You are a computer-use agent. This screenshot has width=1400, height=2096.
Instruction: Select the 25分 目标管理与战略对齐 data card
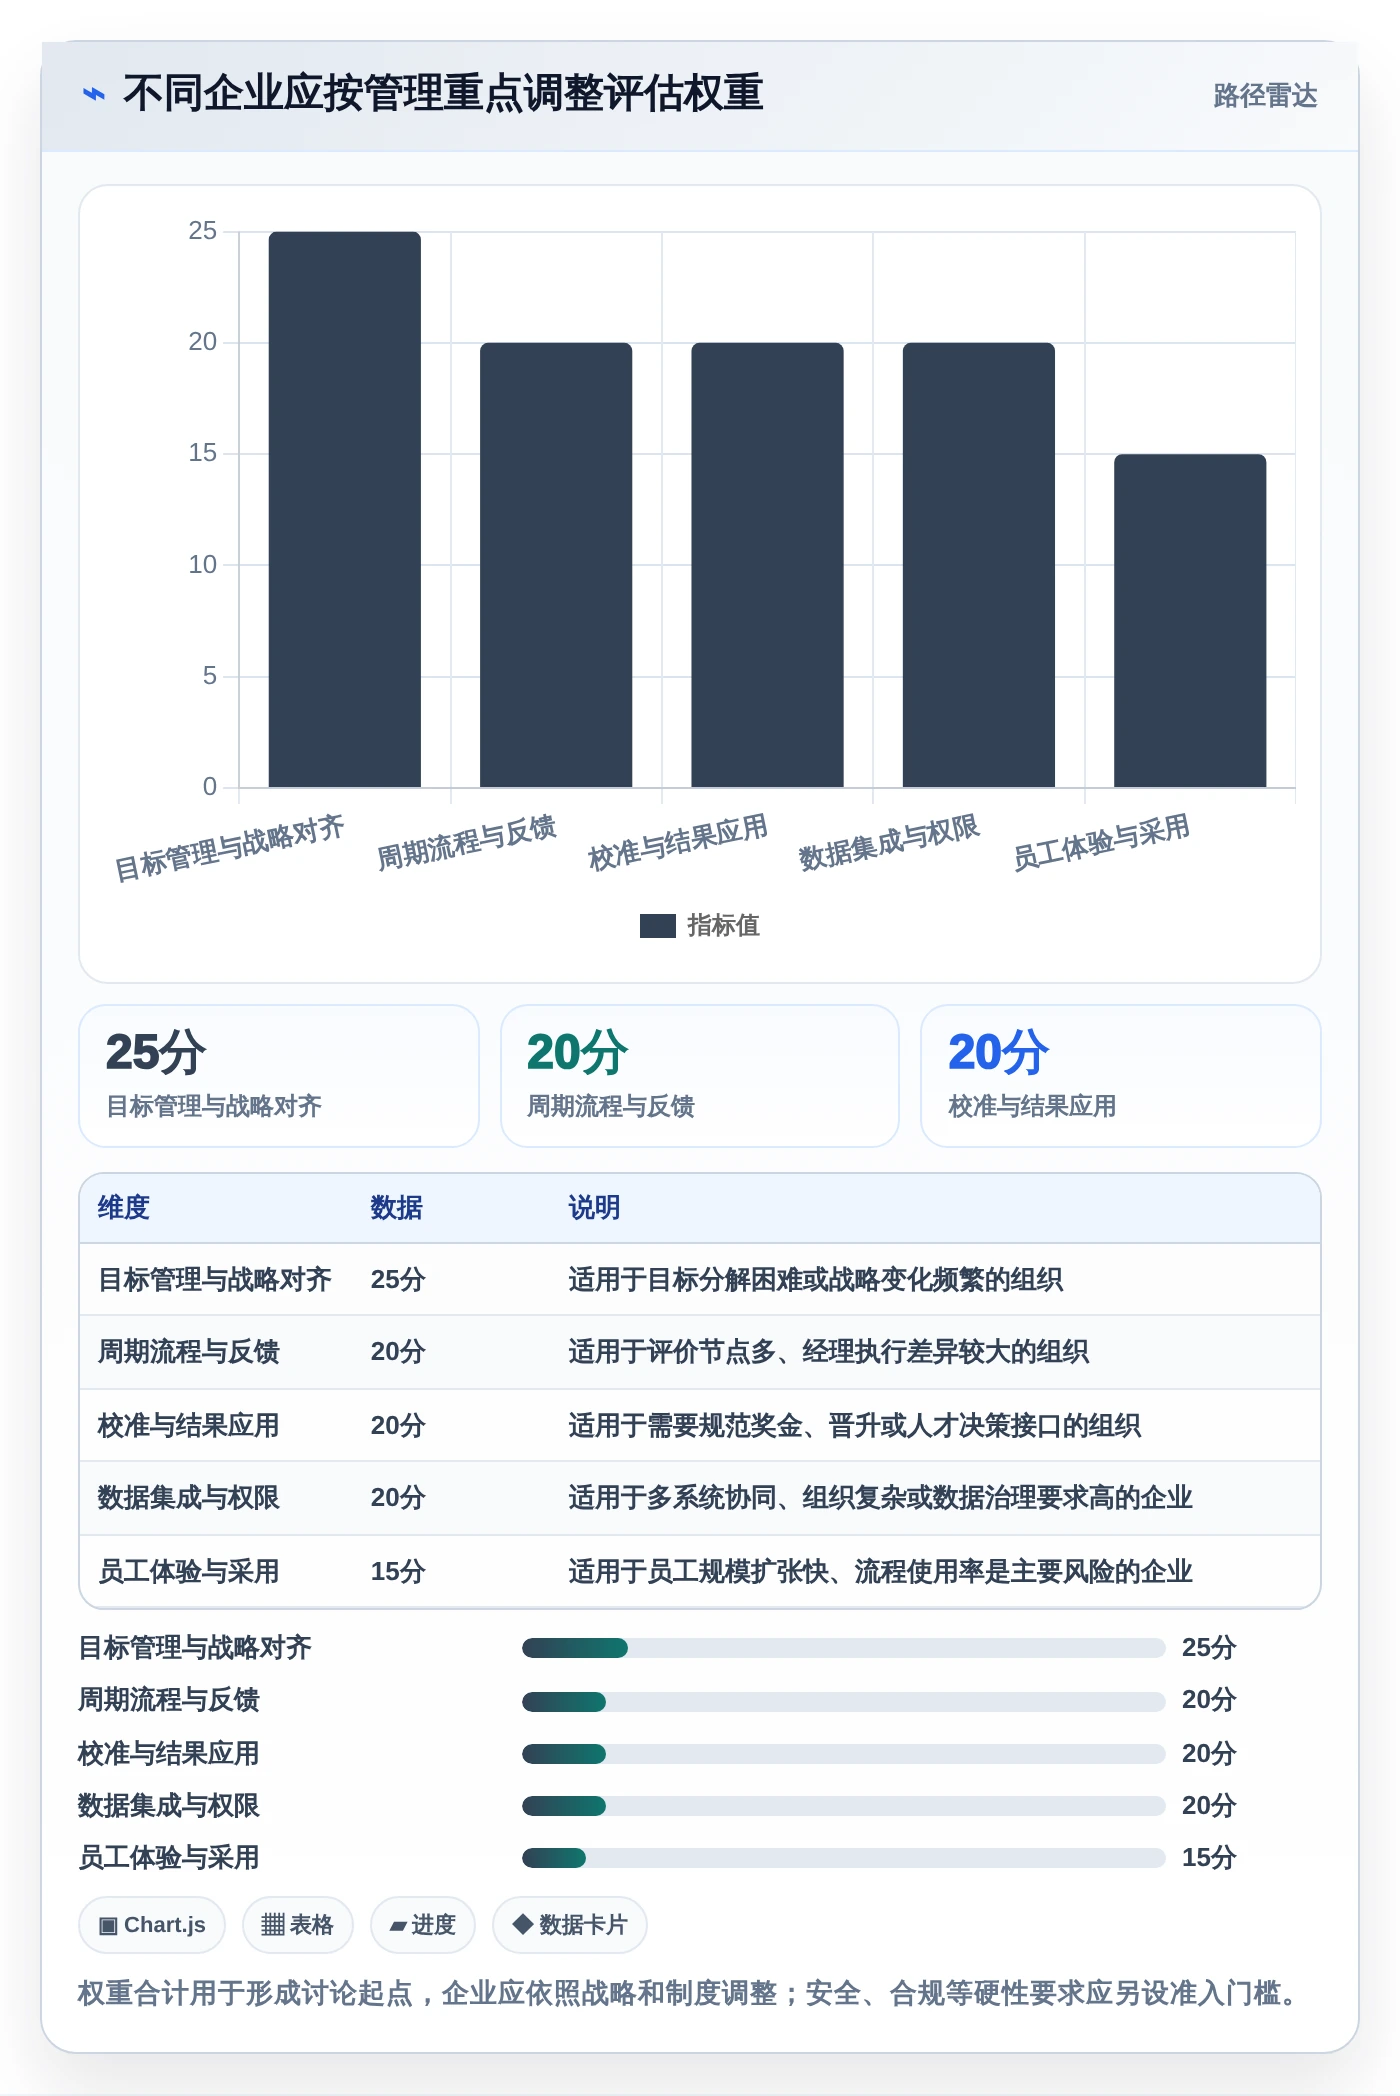pyautogui.click(x=279, y=1076)
